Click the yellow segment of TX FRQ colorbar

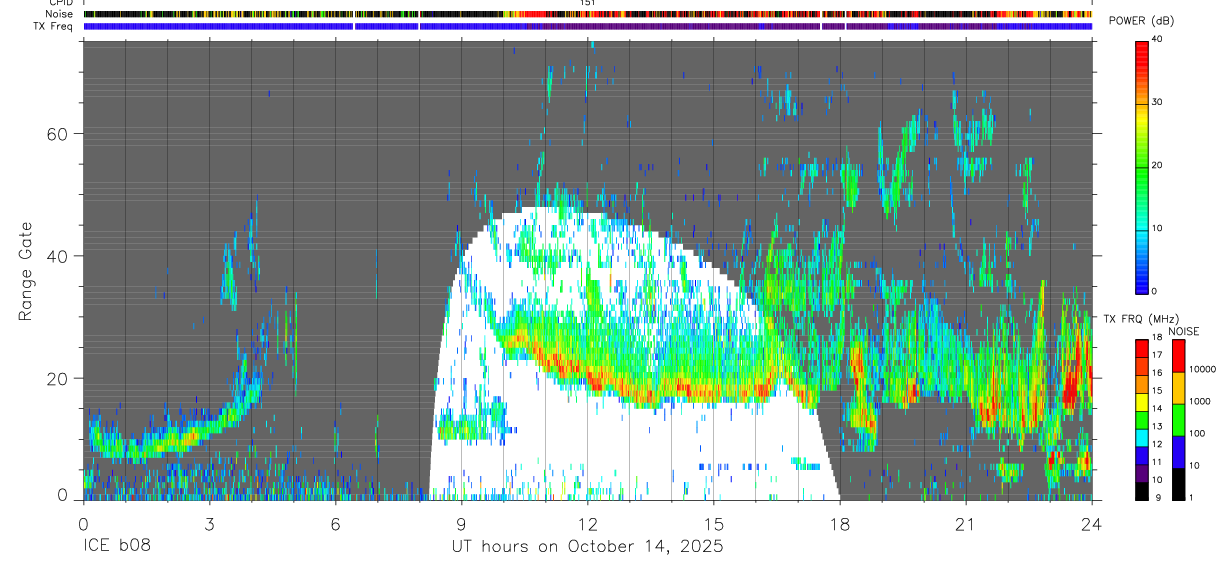(x=1141, y=401)
